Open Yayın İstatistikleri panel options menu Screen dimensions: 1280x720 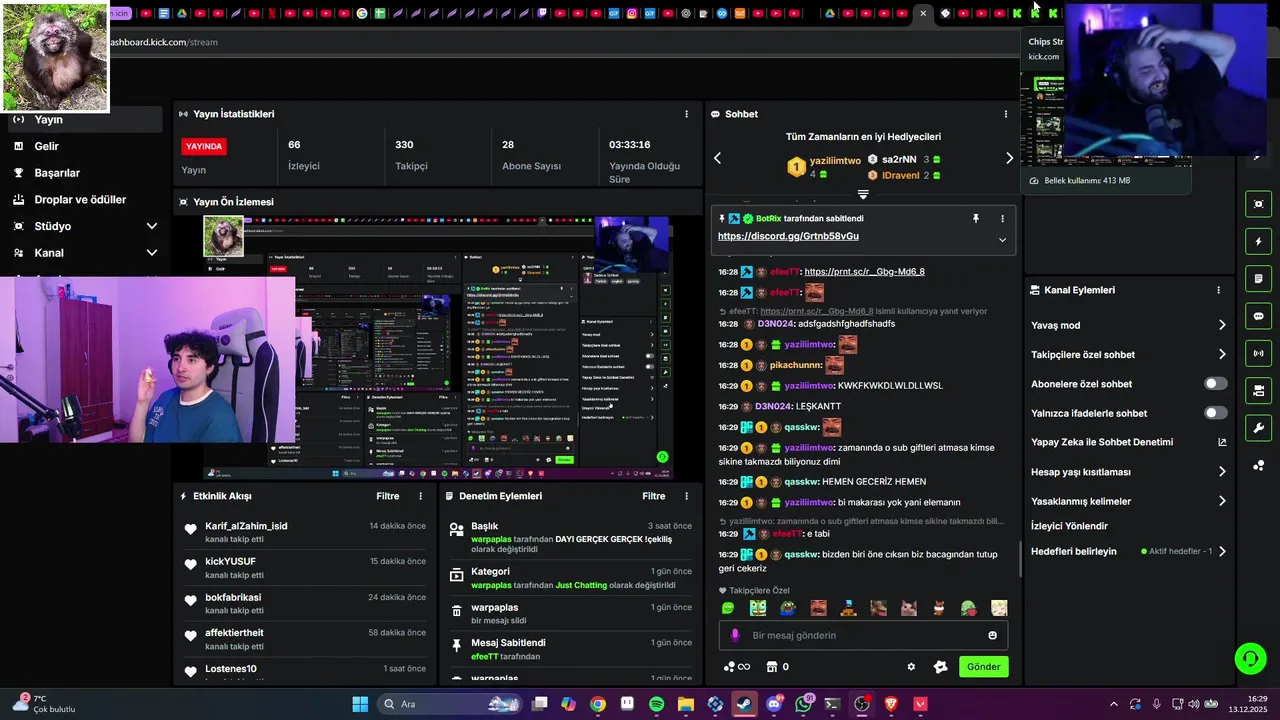tap(686, 114)
